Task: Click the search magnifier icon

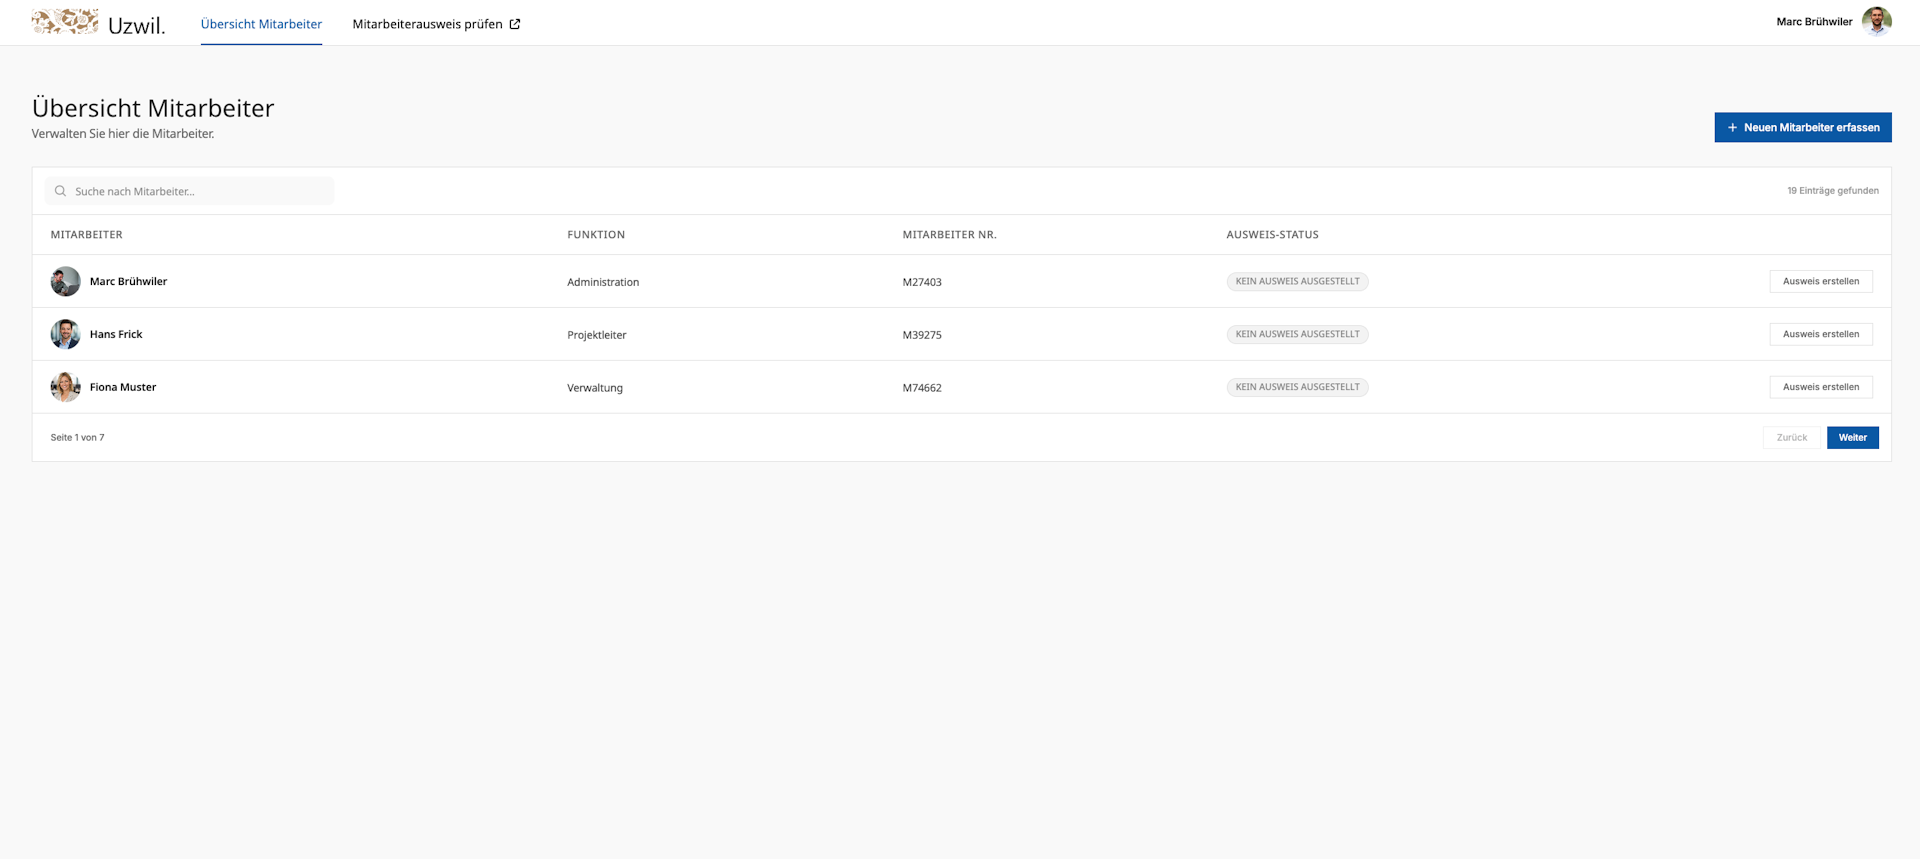Action: click(x=60, y=191)
